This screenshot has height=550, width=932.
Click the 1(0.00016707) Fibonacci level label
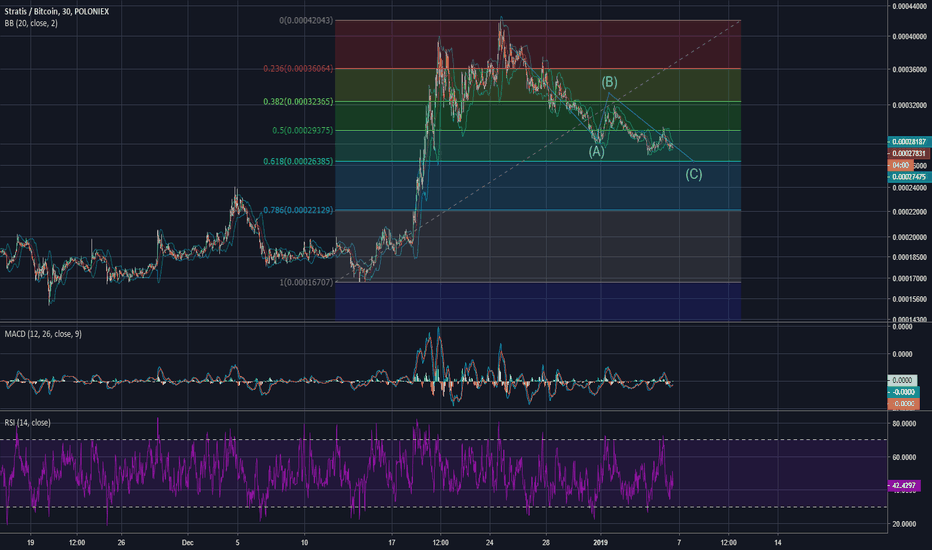(x=306, y=282)
